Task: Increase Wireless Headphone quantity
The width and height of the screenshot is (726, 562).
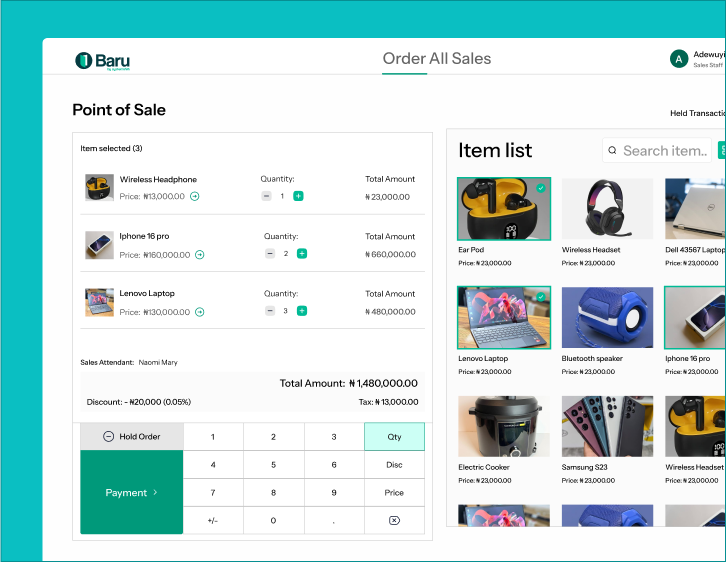Action: click(299, 196)
